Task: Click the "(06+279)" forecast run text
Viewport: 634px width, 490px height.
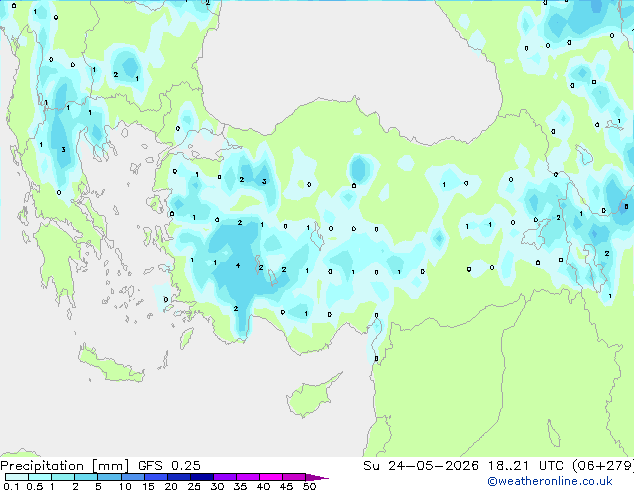Action: 603,466
